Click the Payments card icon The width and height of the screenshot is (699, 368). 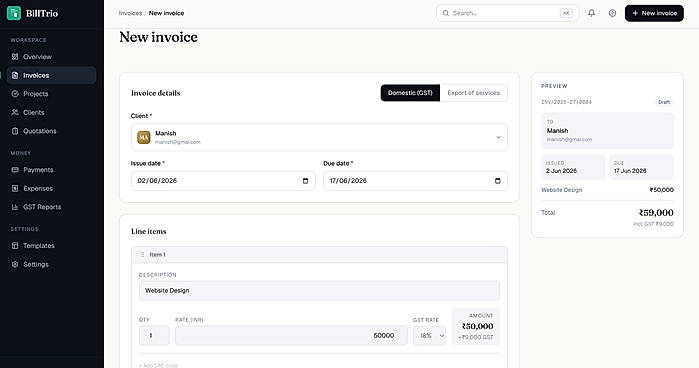pos(15,170)
